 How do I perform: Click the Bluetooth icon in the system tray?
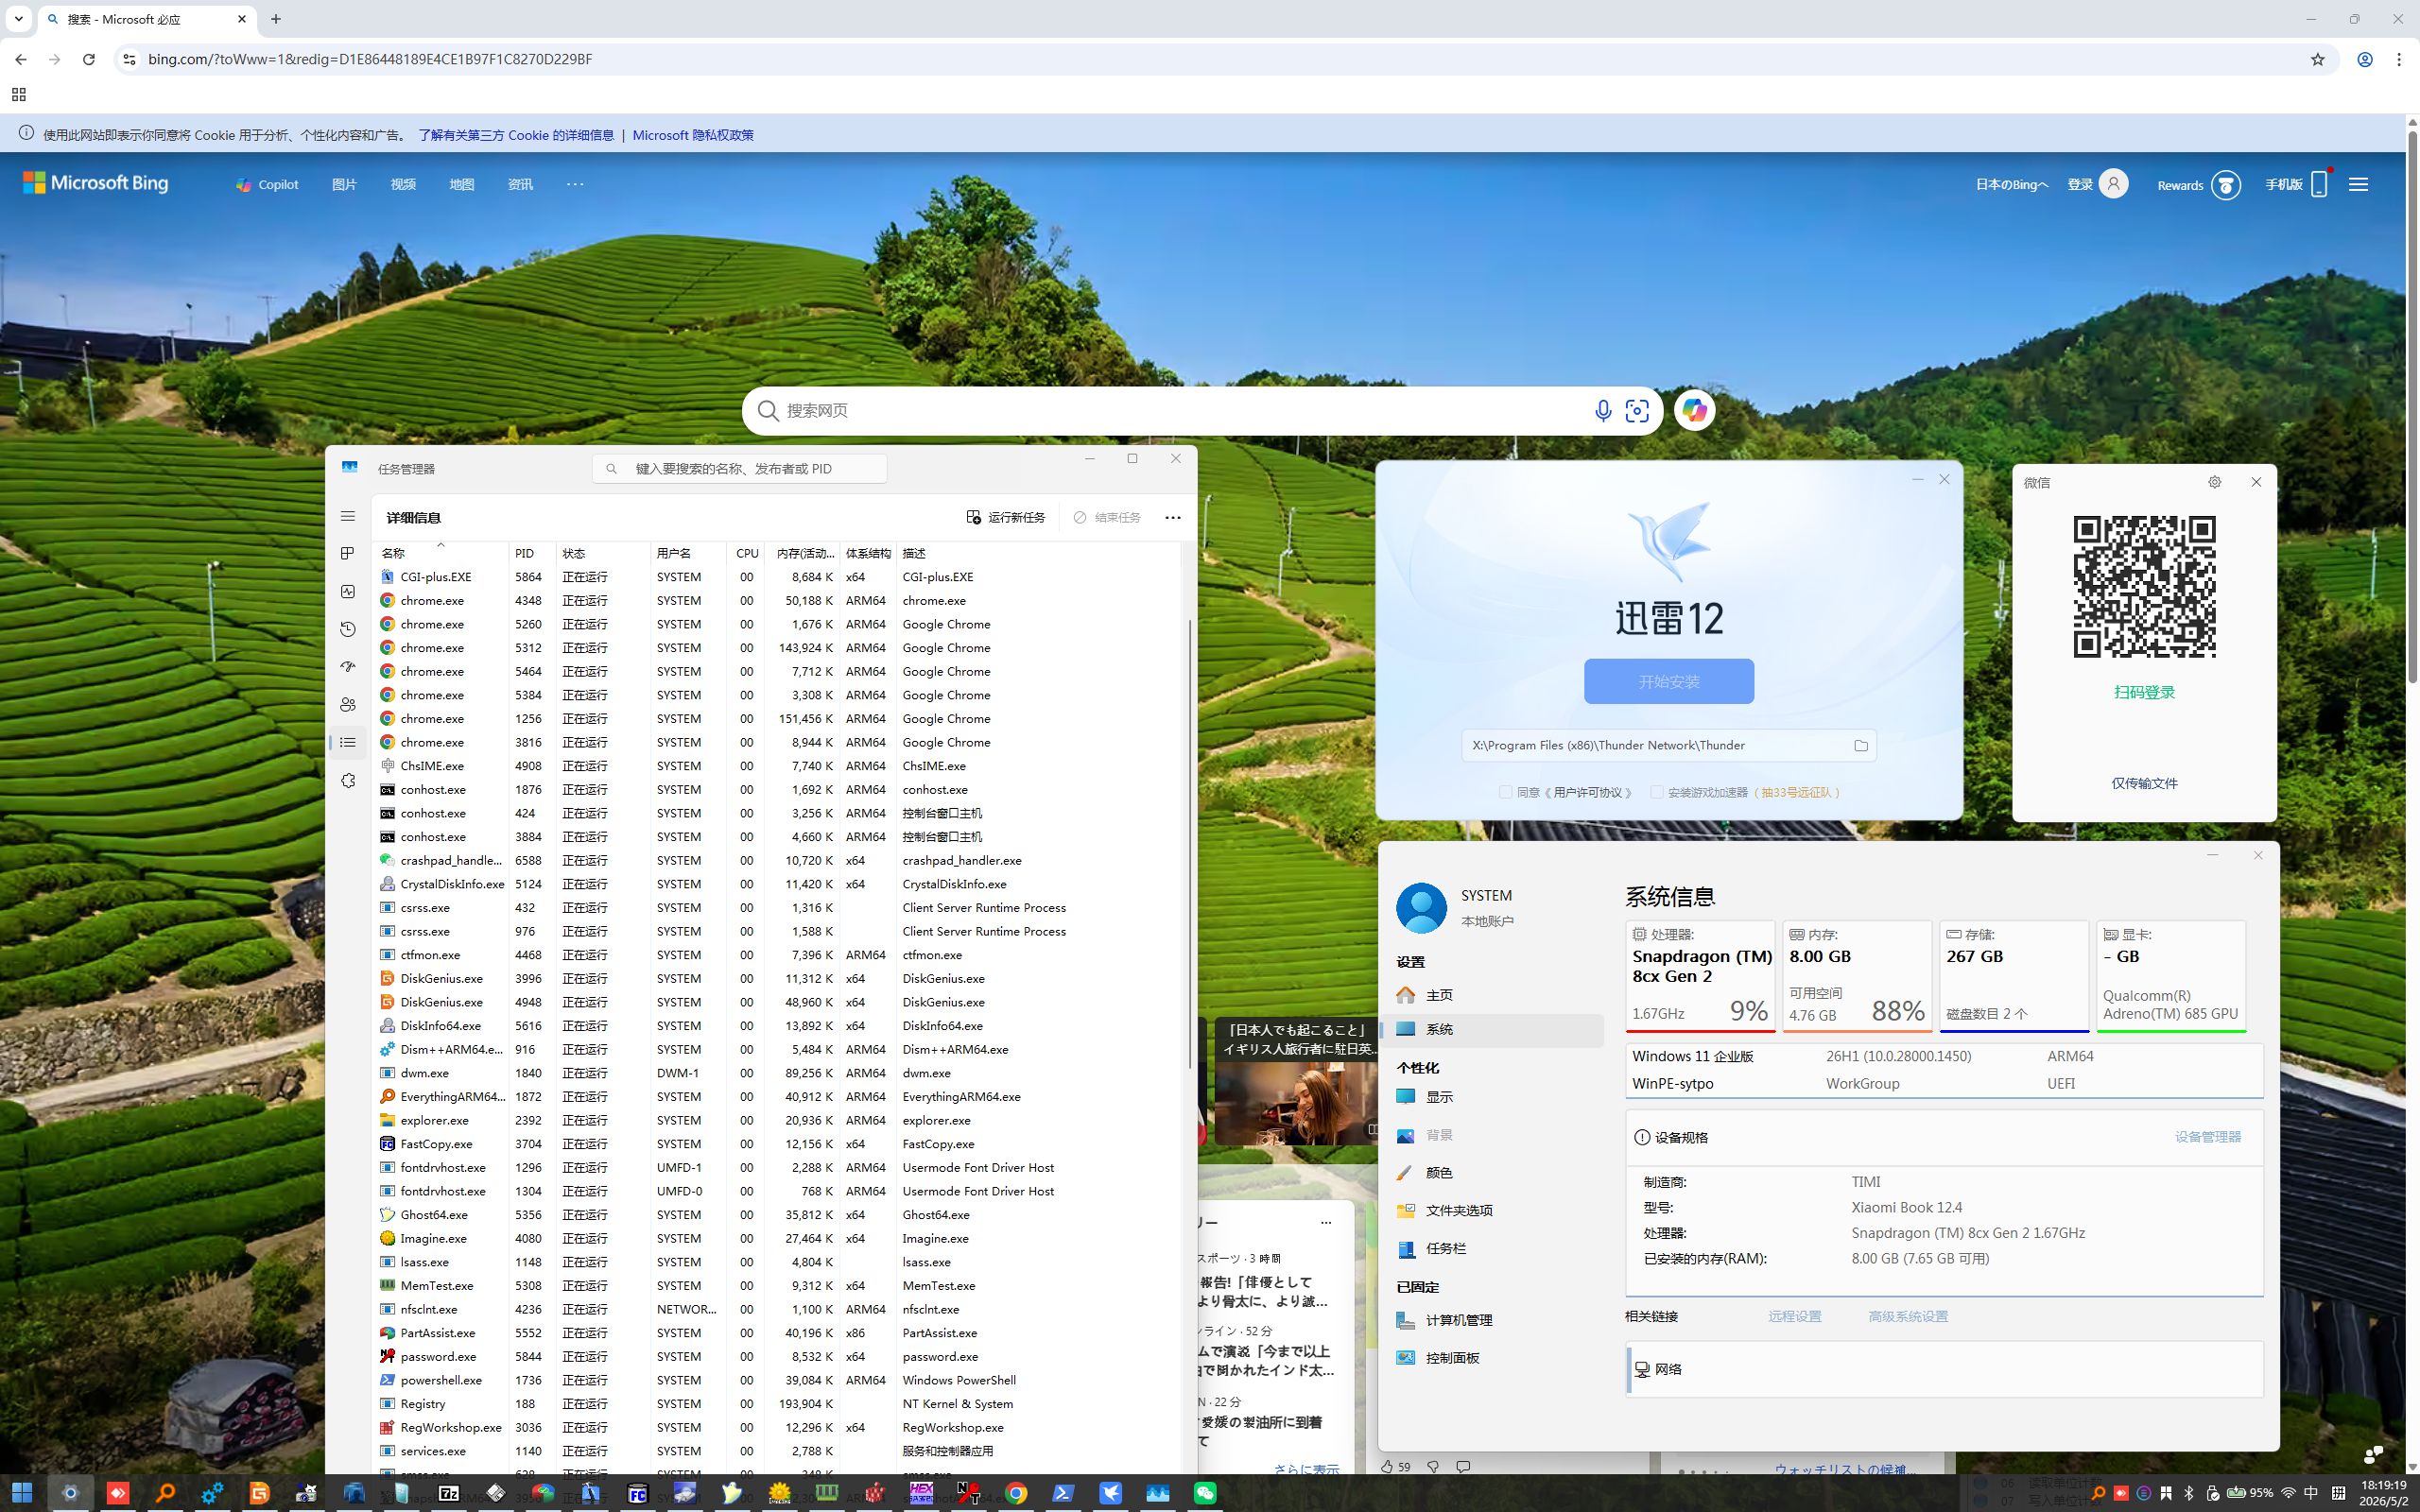pos(2189,1493)
